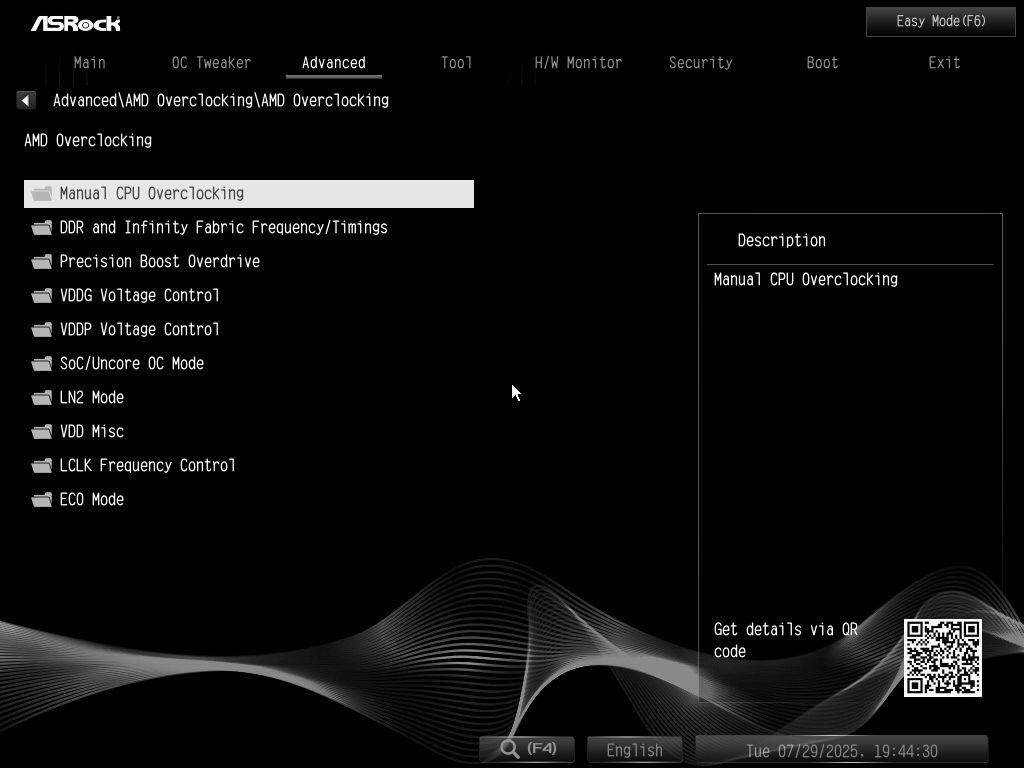Screen dimensions: 1024x768
Task: Click the date and time display
Action: coord(842,750)
